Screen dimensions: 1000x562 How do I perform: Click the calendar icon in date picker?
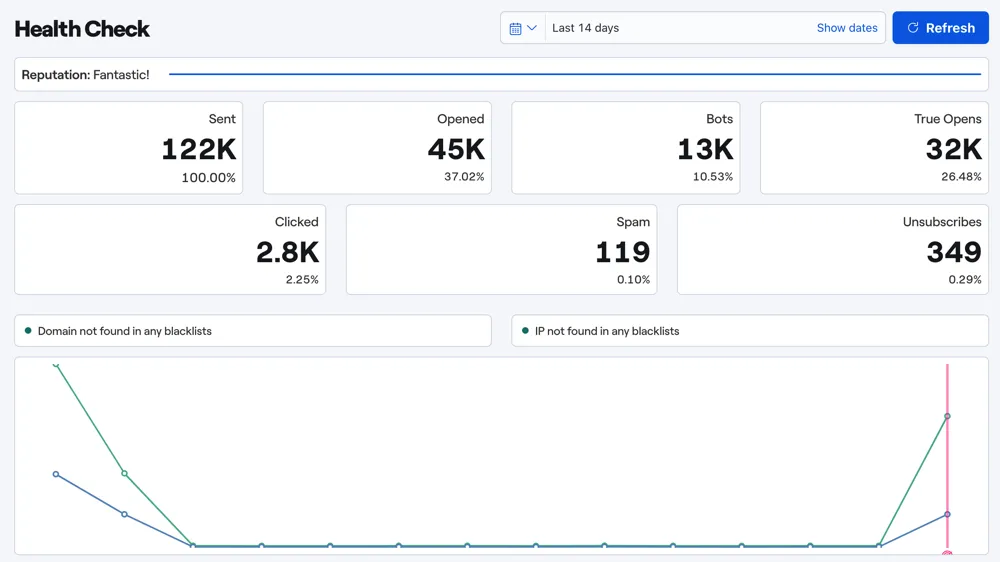pos(515,28)
